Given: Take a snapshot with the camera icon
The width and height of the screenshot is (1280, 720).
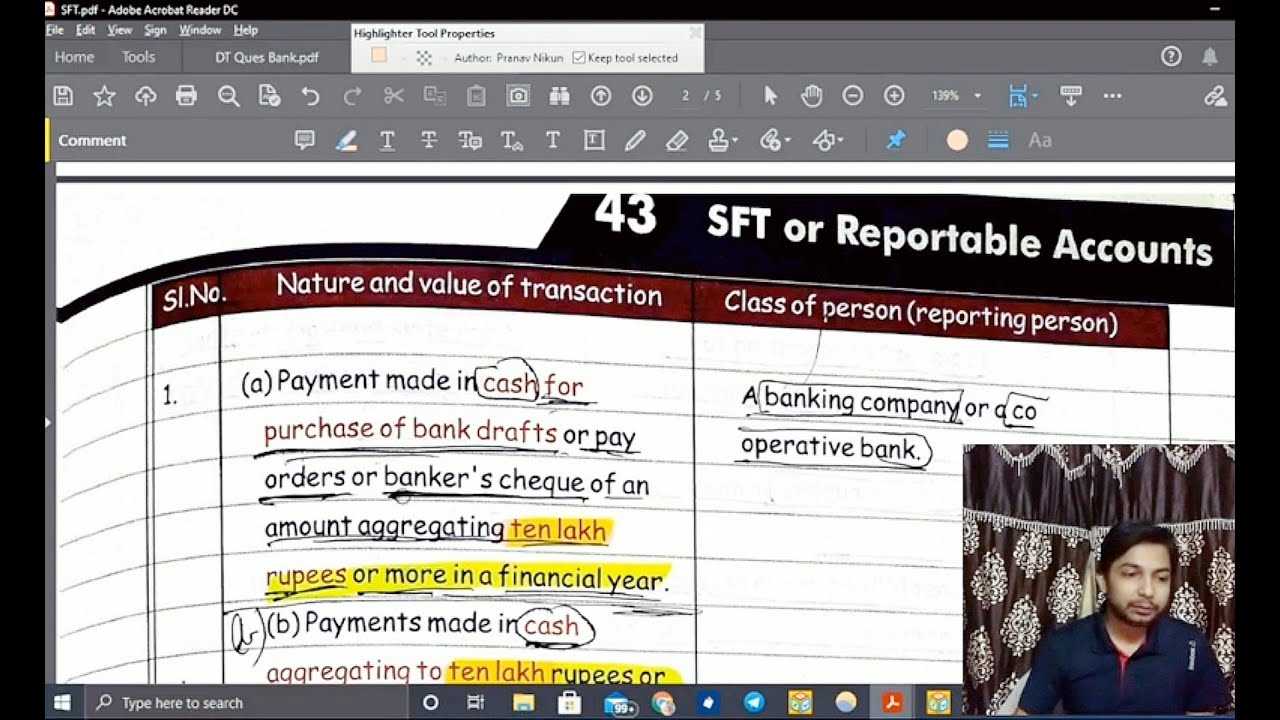Looking at the screenshot, I should pyautogui.click(x=518, y=96).
